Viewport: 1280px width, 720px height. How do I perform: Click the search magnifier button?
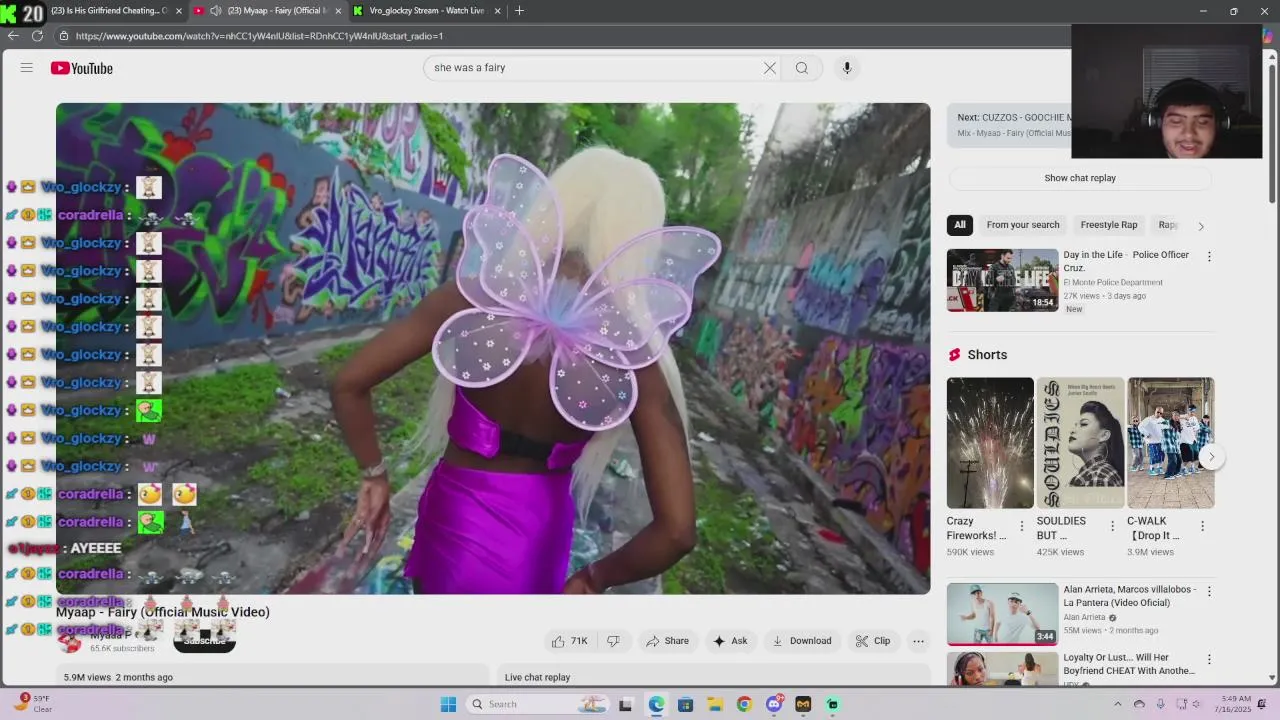[802, 68]
